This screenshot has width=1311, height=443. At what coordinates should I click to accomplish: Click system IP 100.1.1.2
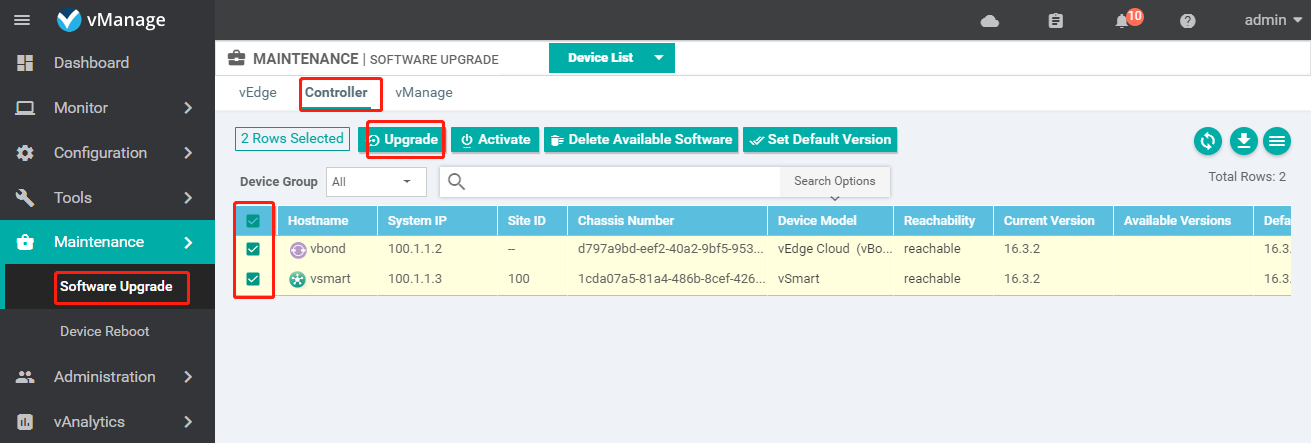pyautogui.click(x=414, y=250)
